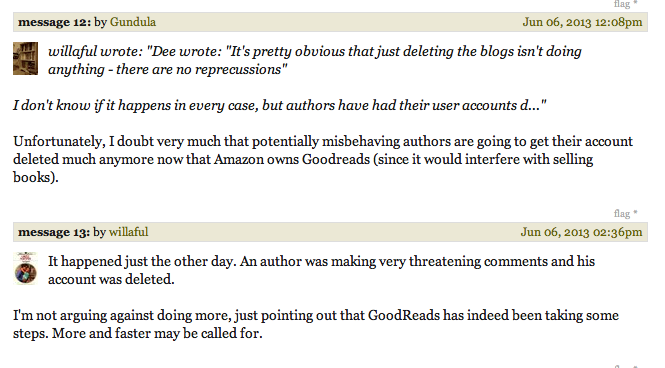Click the "message 13:" label

[54, 232]
